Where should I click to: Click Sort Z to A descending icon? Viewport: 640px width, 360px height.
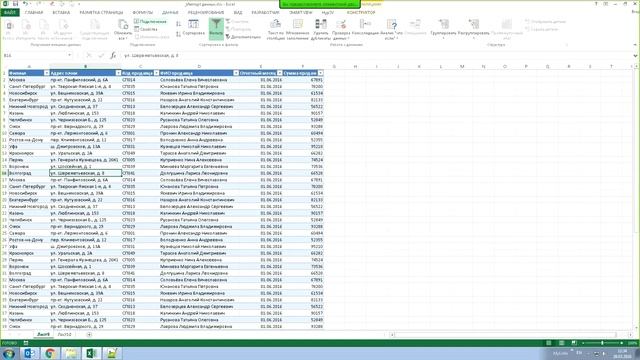click(178, 34)
